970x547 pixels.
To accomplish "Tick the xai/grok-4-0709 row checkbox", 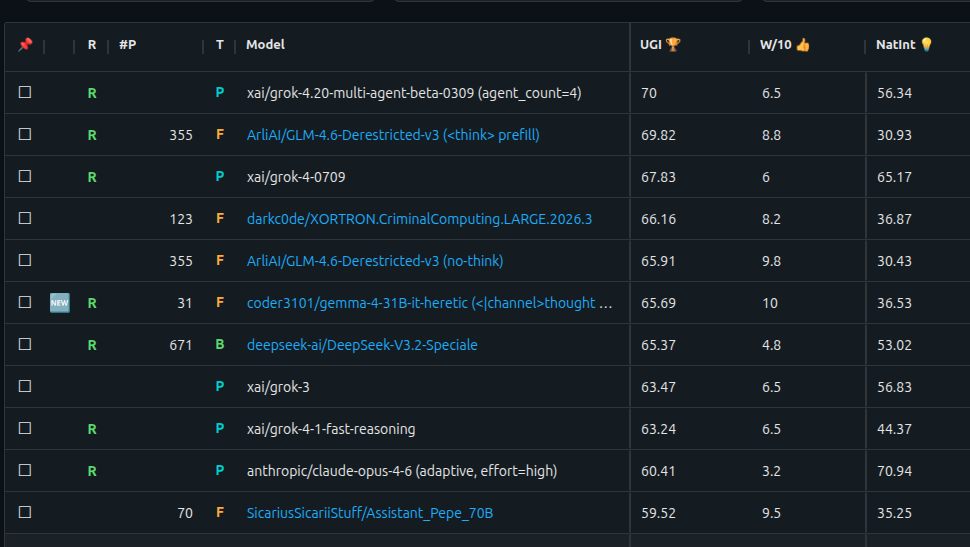I will click(x=25, y=176).
